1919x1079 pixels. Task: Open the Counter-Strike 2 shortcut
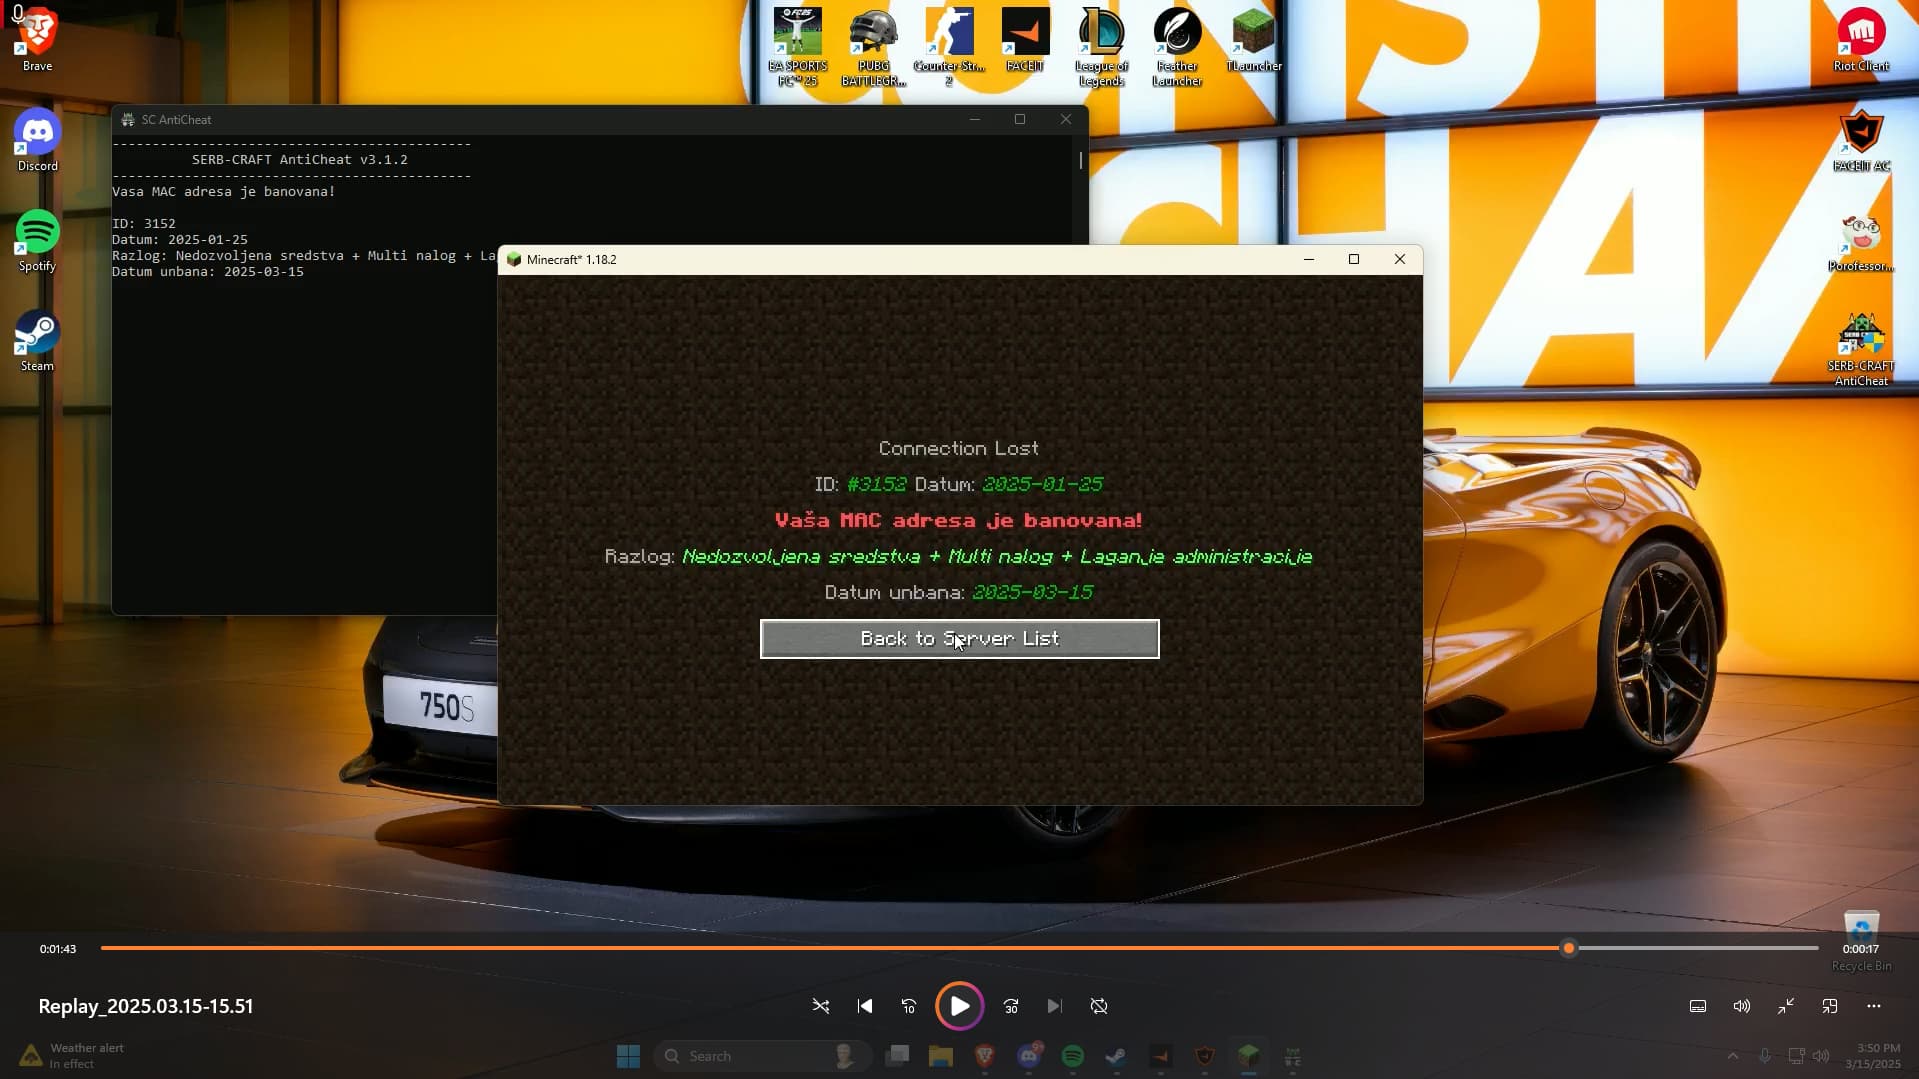pos(949,46)
